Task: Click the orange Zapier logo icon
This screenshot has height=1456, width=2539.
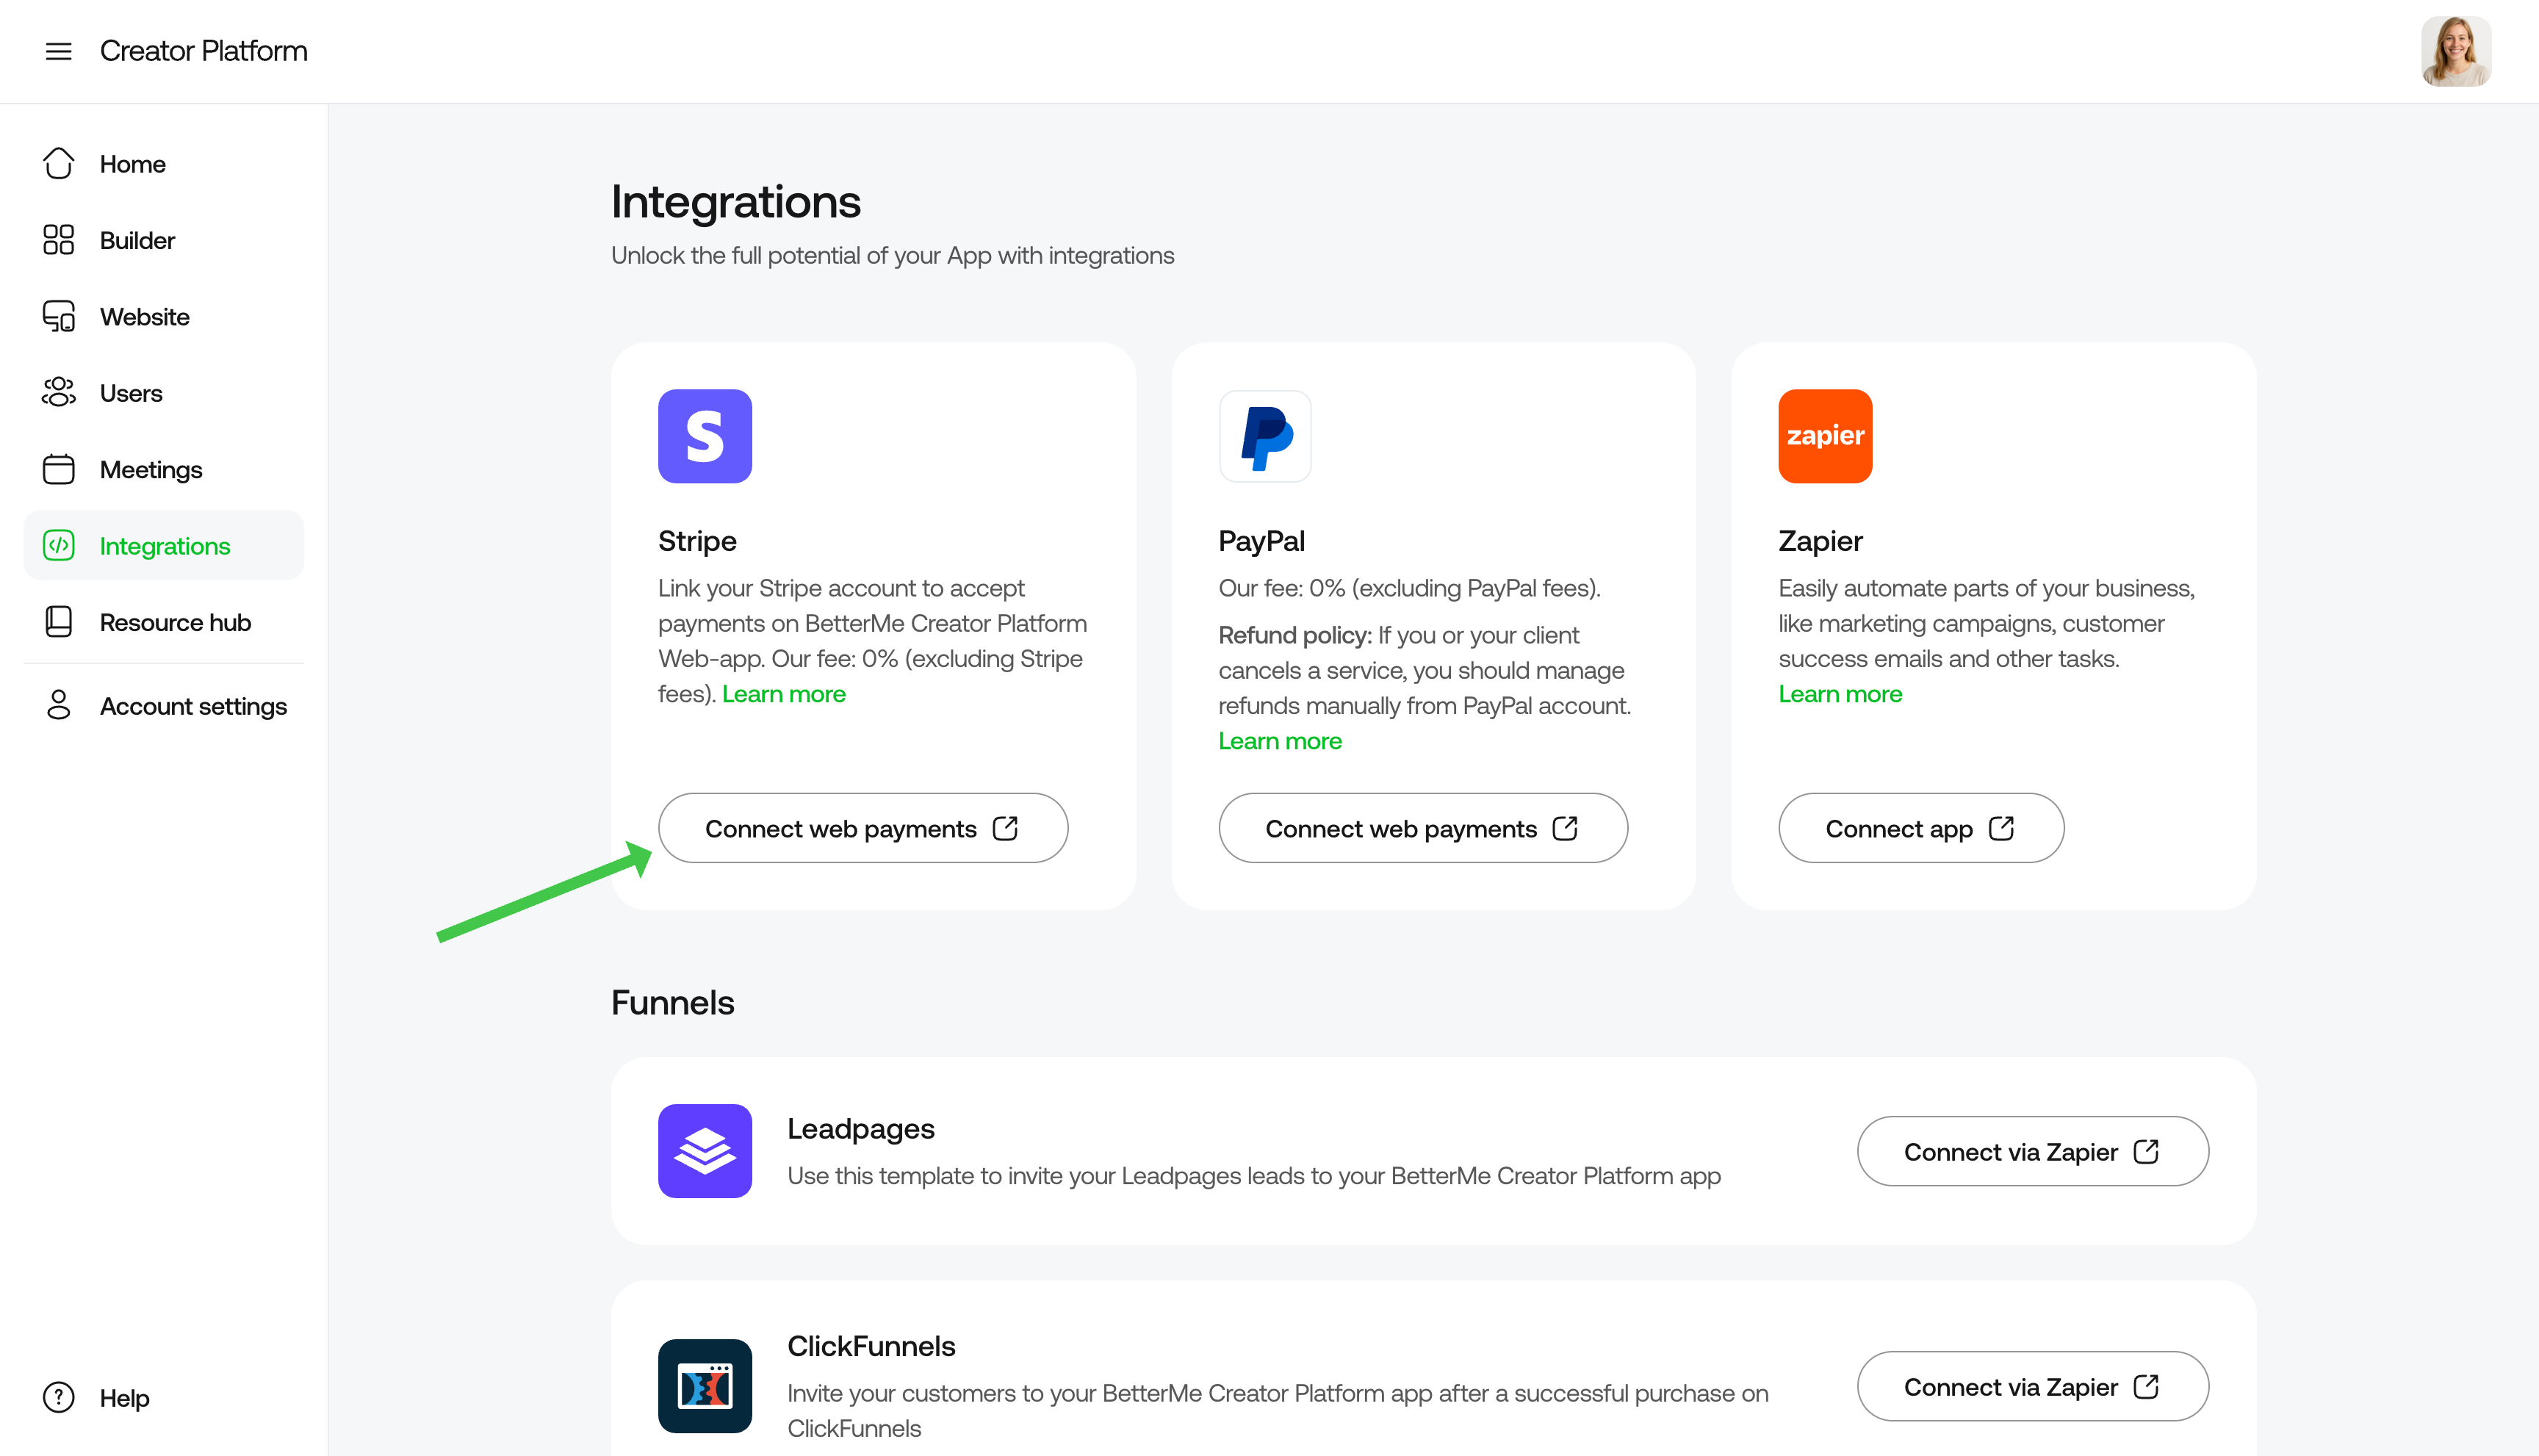Action: (1825, 436)
